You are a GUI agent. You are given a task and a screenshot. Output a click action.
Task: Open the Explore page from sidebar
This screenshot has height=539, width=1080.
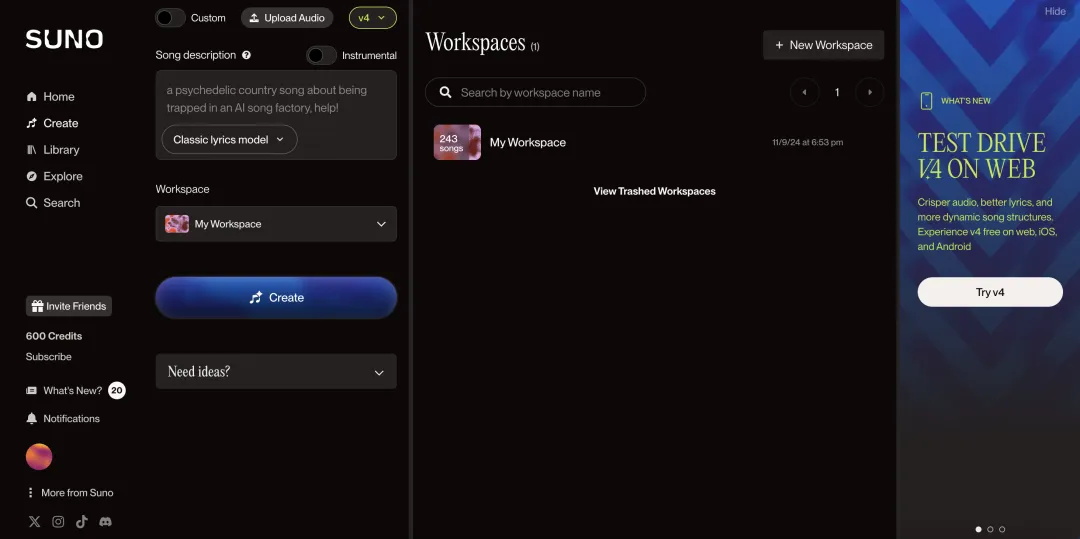pos(62,176)
